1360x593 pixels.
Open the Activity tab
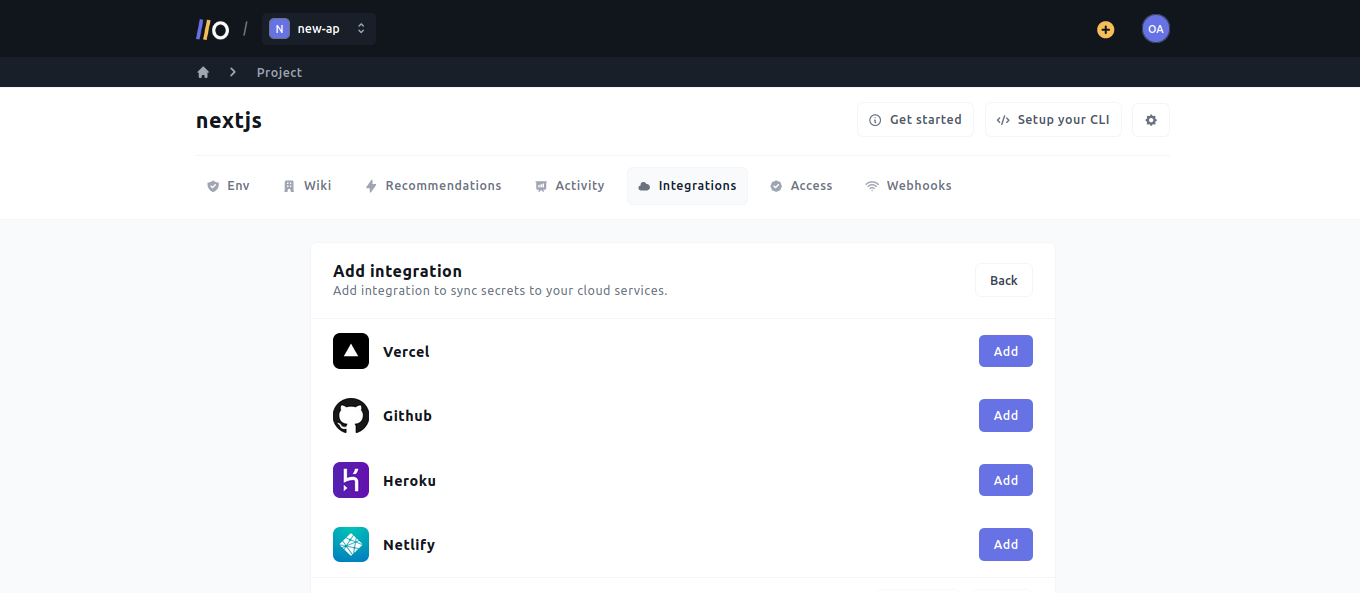point(570,186)
